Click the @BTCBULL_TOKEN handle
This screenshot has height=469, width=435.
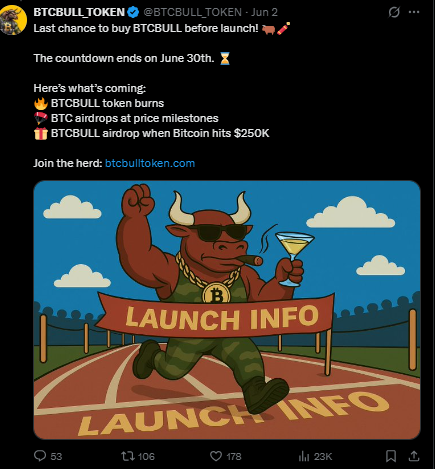[x=192, y=12]
